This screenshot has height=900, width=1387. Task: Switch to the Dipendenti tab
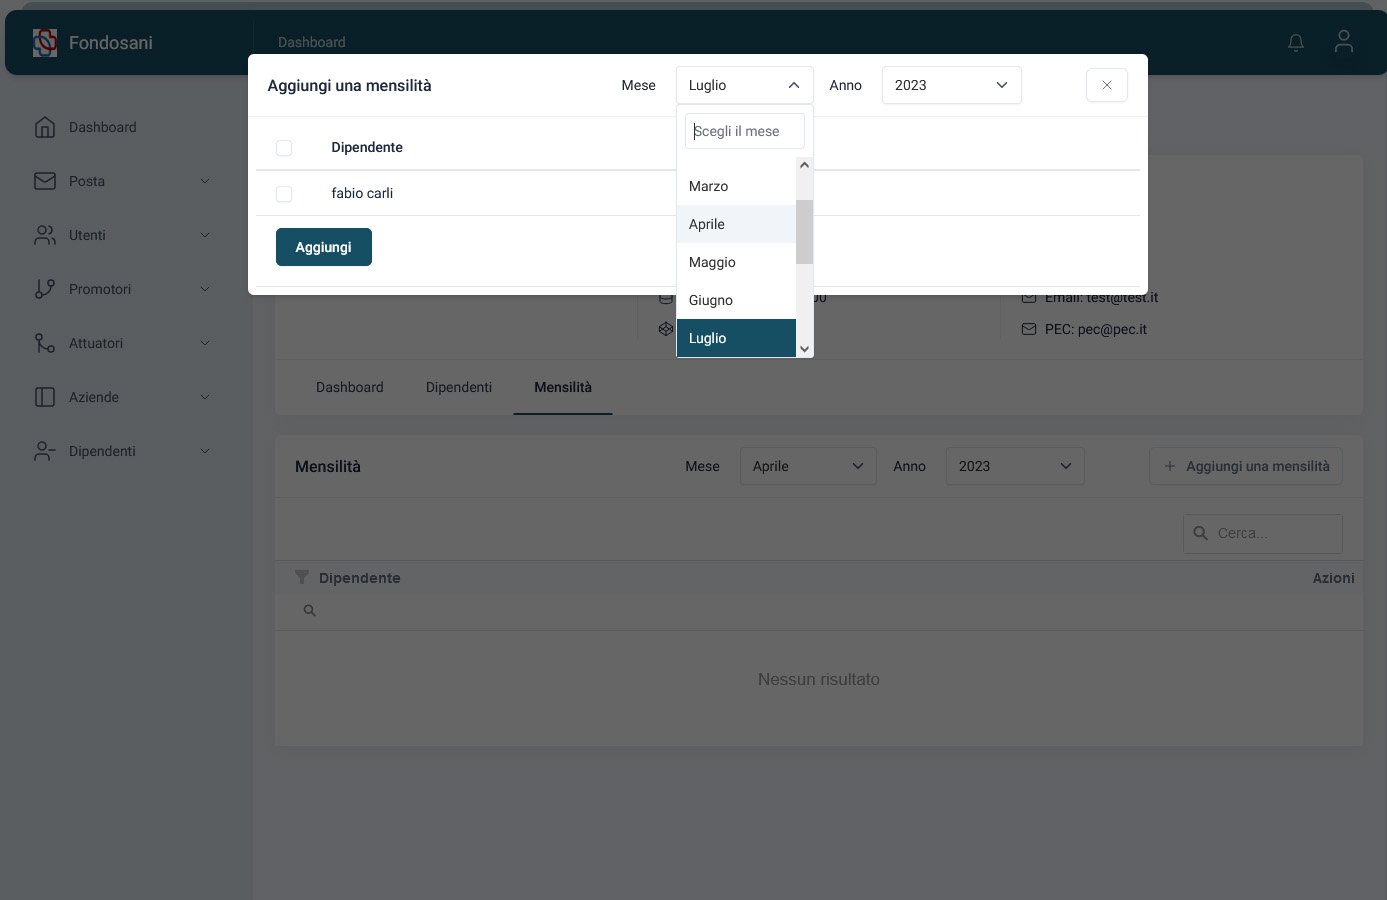point(458,387)
